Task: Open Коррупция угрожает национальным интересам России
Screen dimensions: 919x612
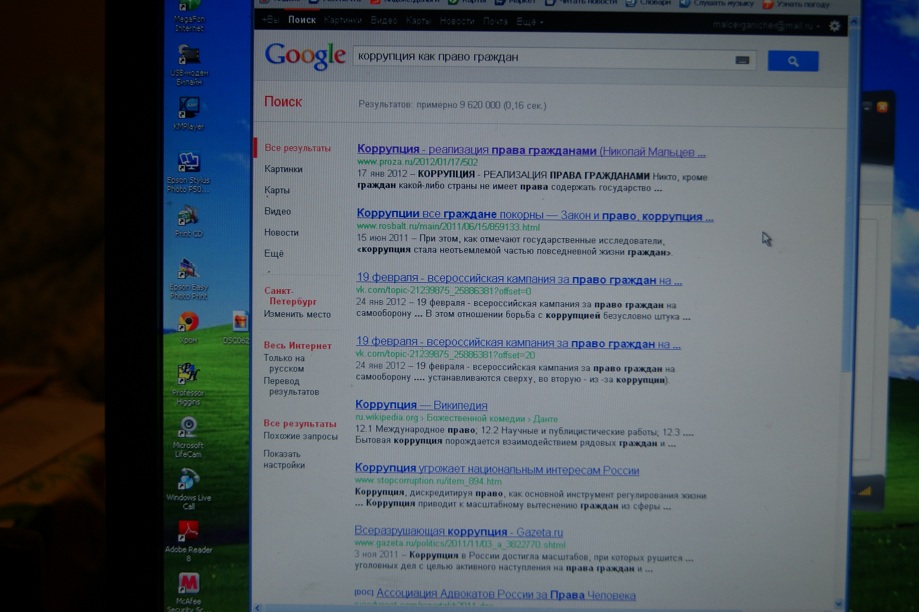Action: pyautogui.click(x=496, y=469)
